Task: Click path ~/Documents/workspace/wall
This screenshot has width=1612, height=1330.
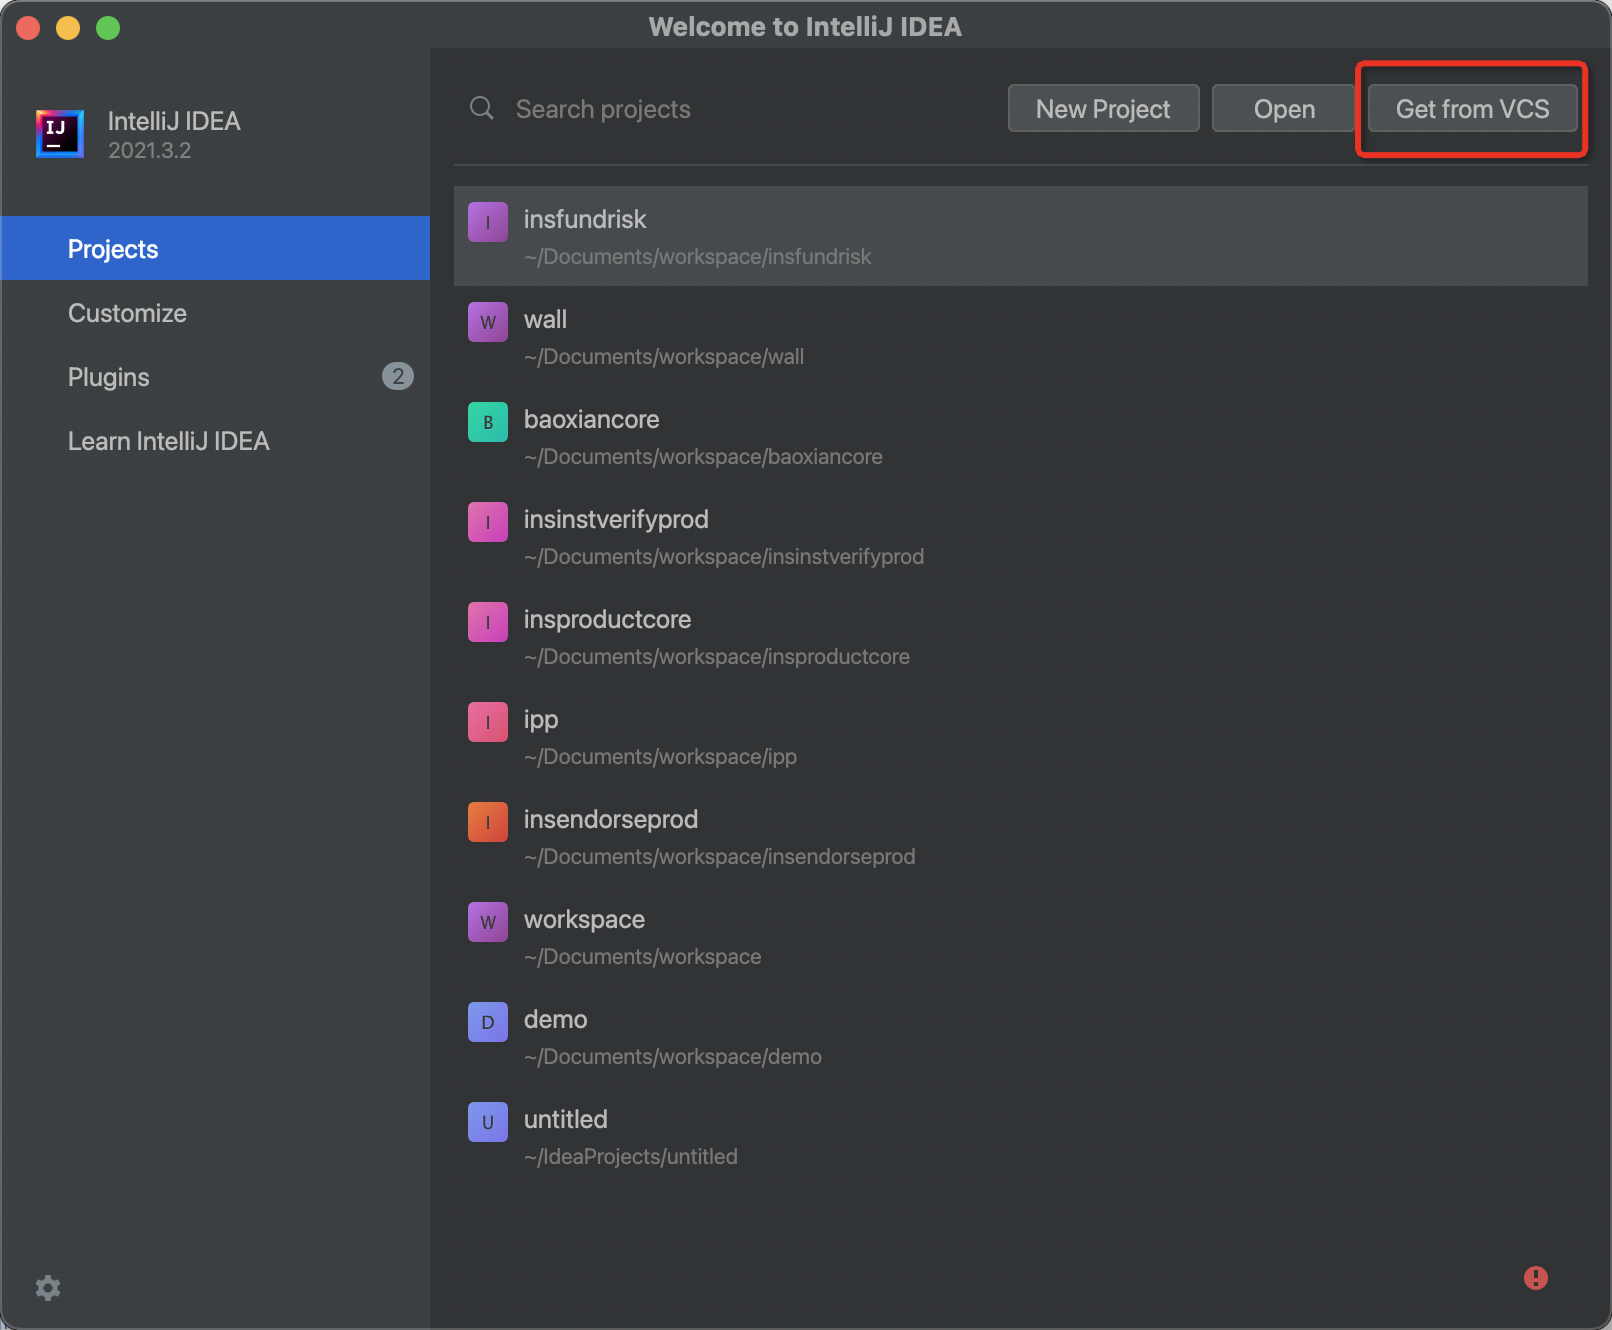Action: click(664, 357)
